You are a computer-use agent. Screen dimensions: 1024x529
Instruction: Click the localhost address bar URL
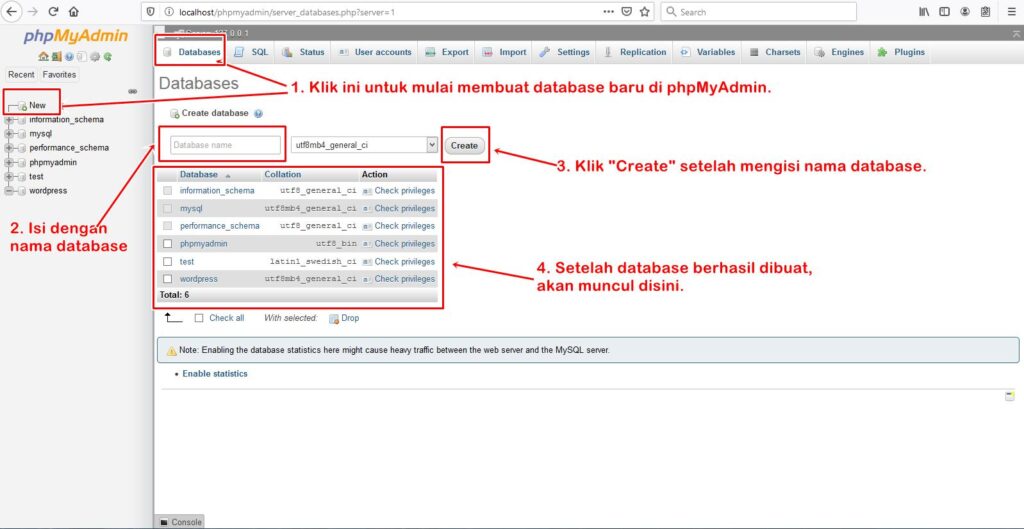click(x=287, y=12)
